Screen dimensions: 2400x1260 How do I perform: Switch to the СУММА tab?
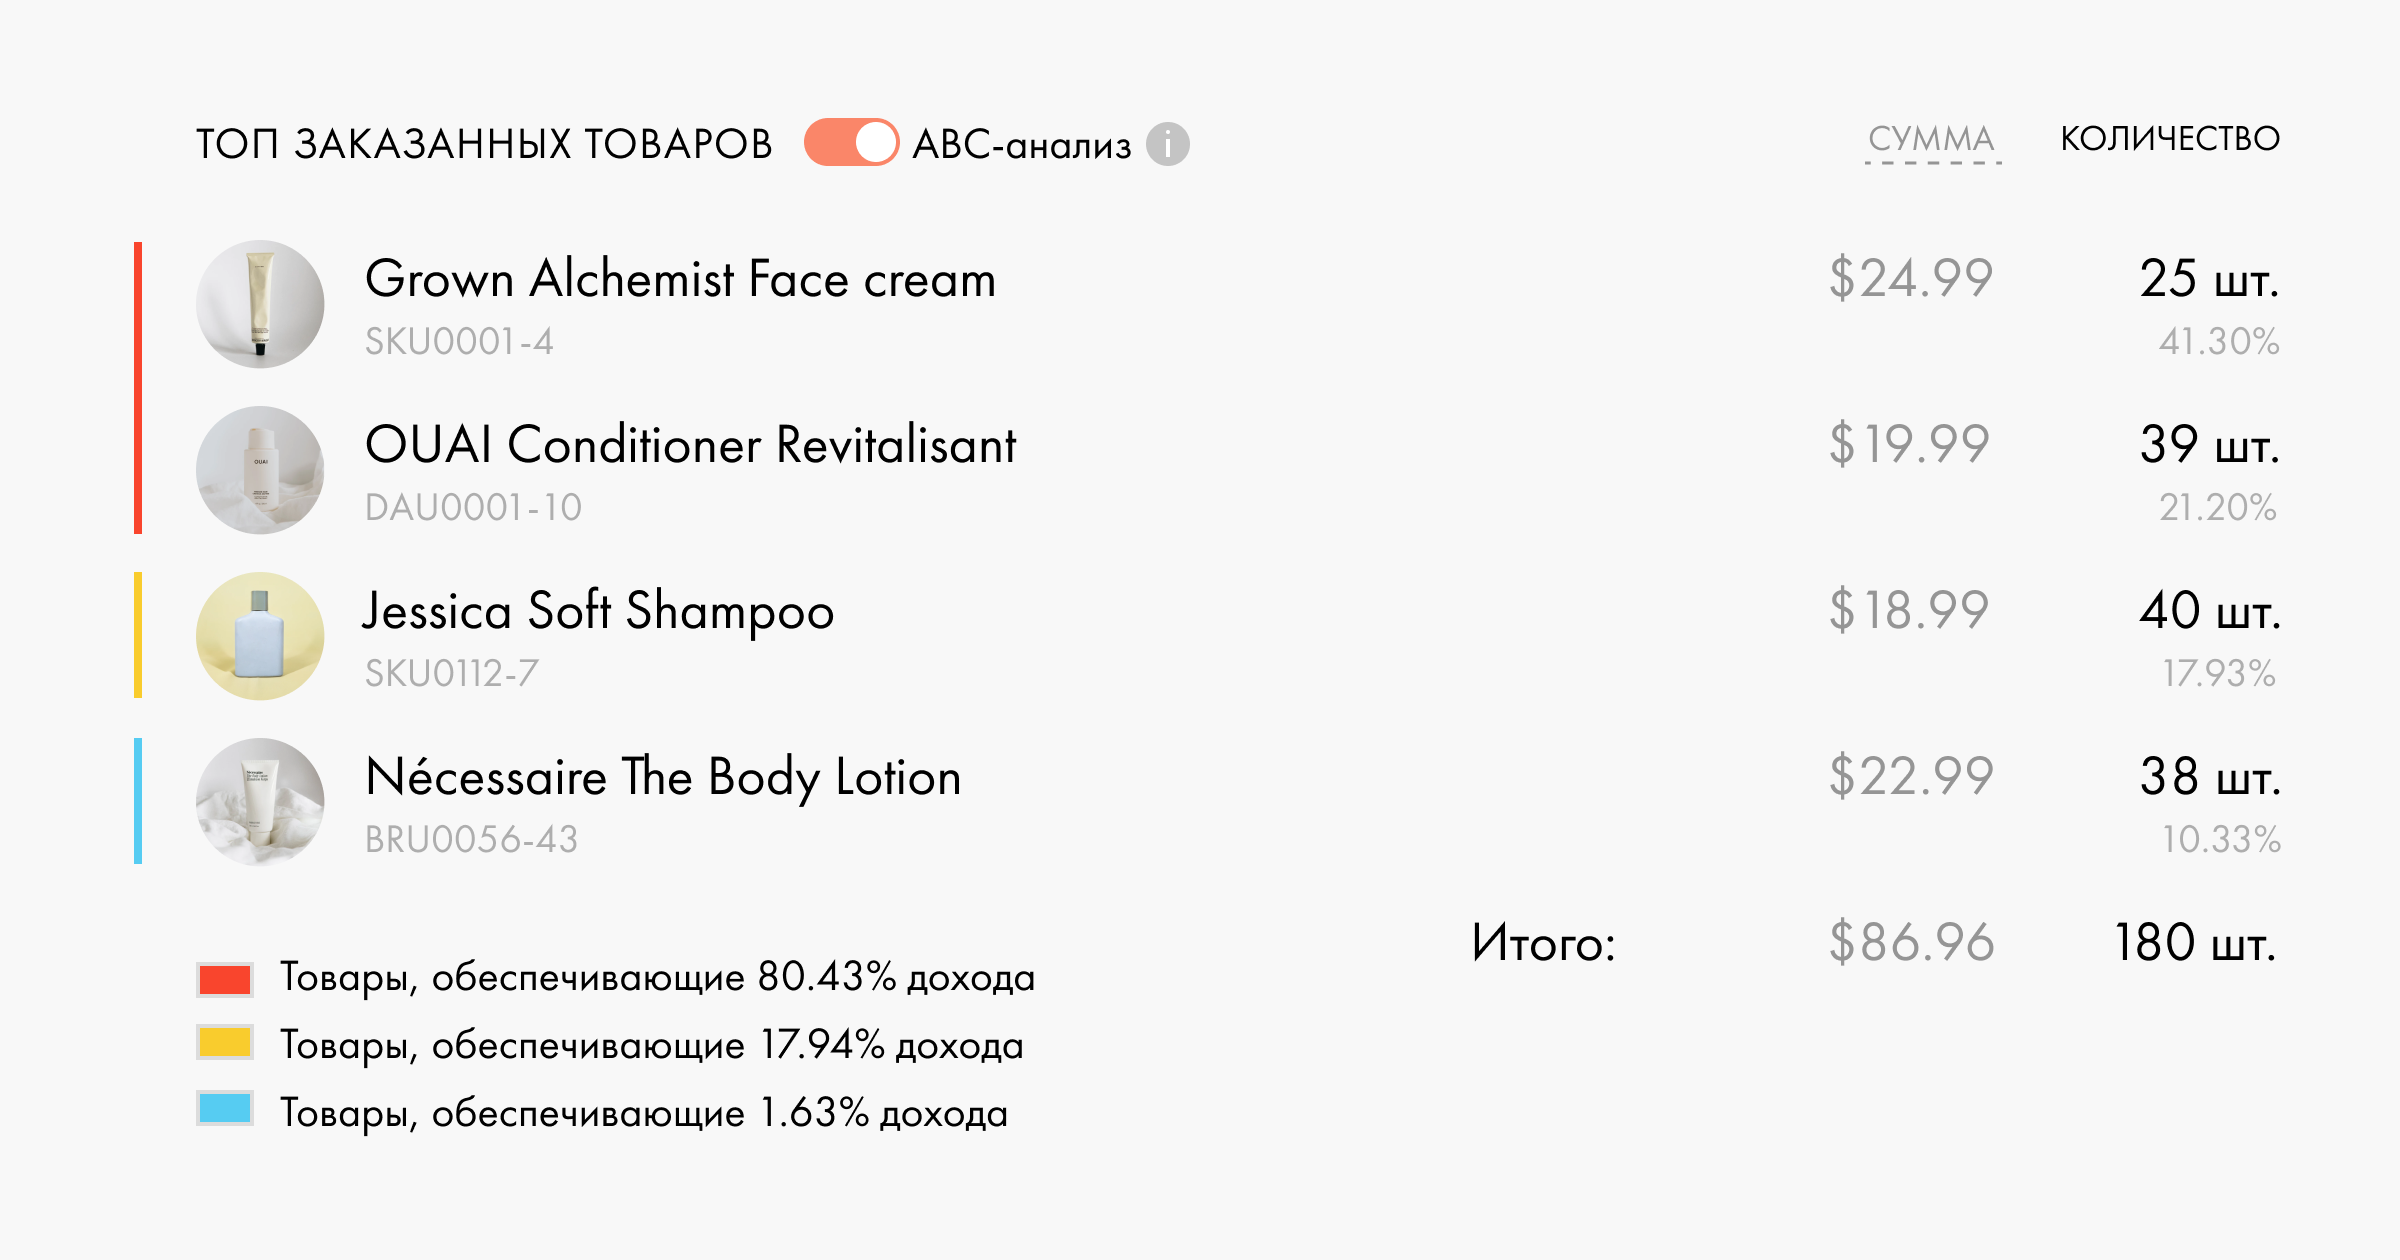(x=1931, y=139)
